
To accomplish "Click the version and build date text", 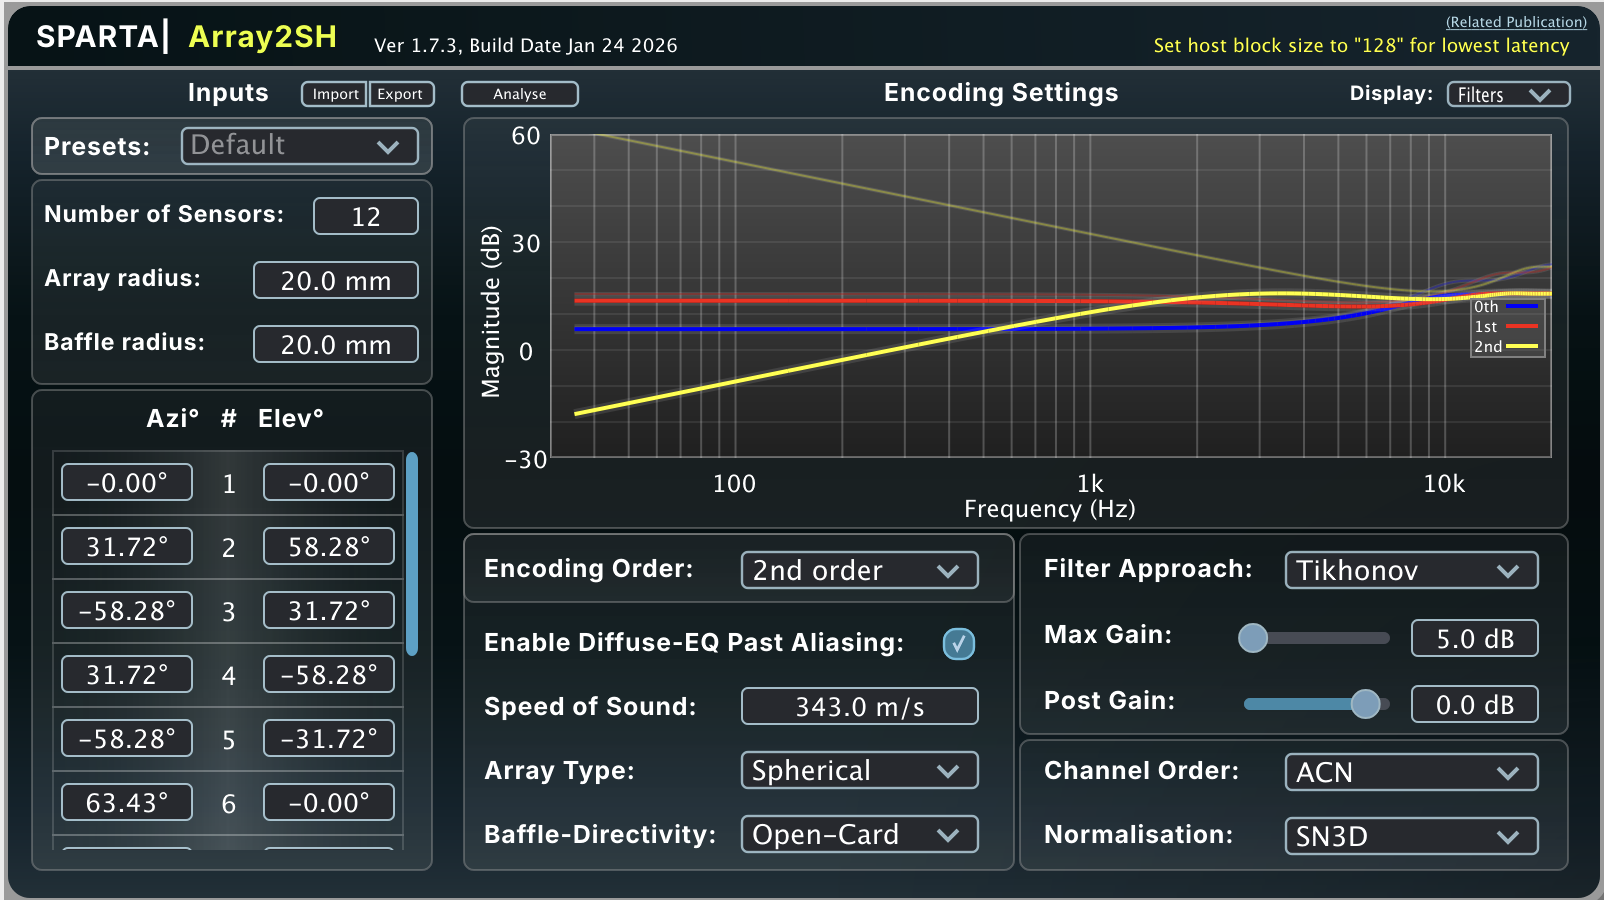I will pos(526,46).
